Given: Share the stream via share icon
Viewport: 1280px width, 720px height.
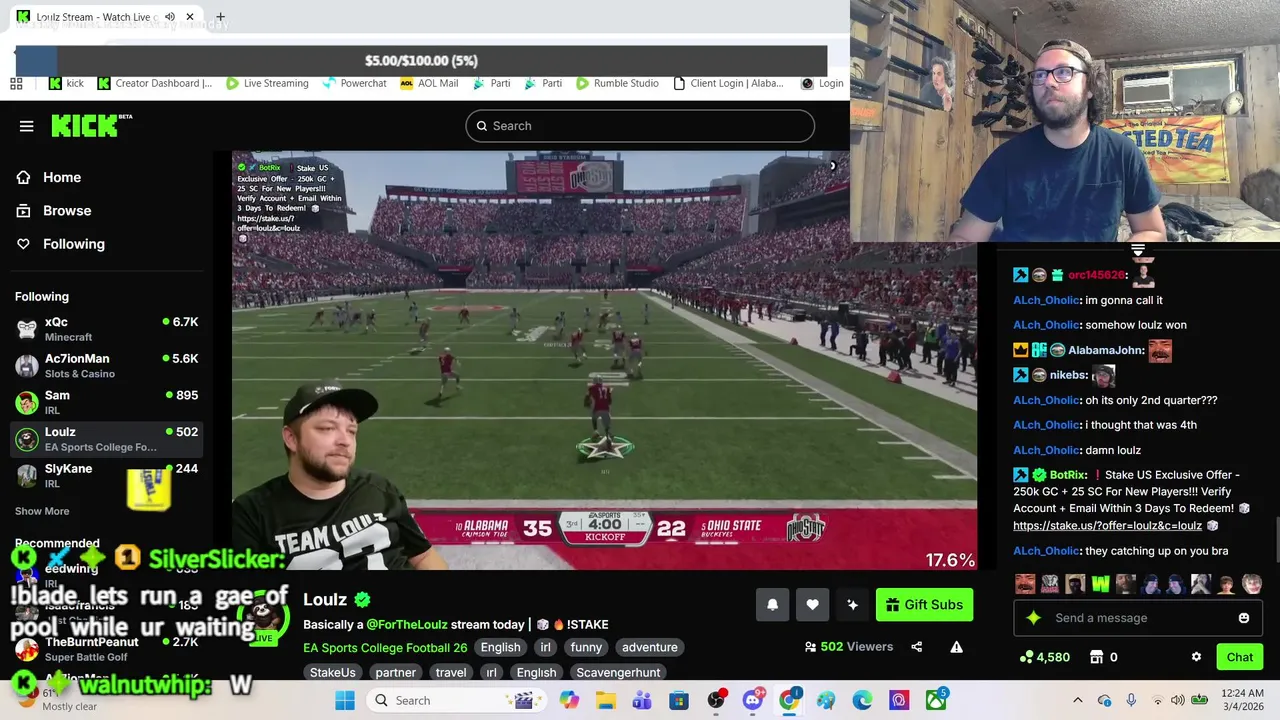Looking at the screenshot, I should tap(916, 647).
